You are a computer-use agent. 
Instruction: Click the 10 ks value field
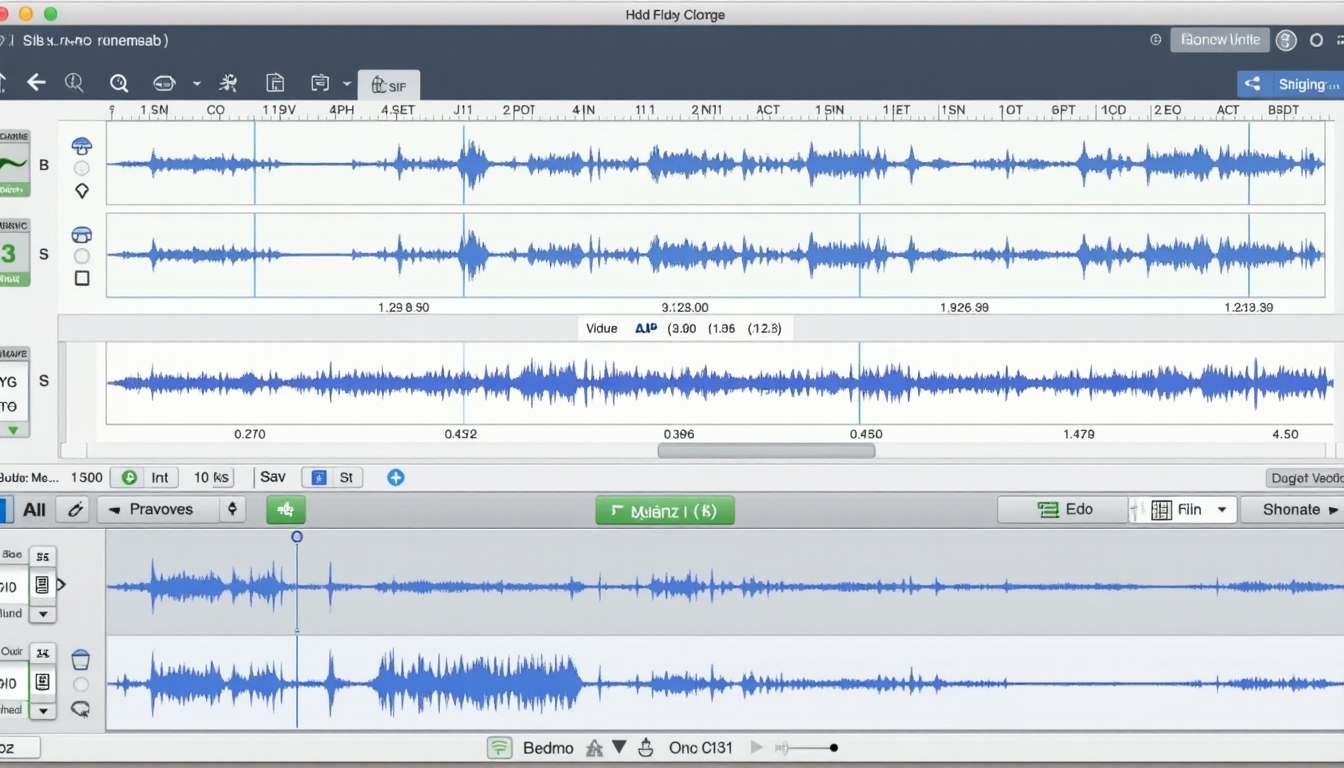(x=212, y=478)
